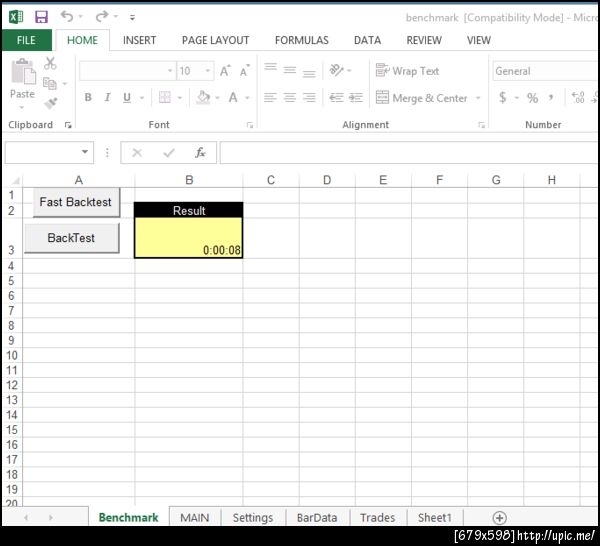Open Customize Quick Access Toolbar menu
The height and width of the screenshot is (546, 600).
[132, 17]
